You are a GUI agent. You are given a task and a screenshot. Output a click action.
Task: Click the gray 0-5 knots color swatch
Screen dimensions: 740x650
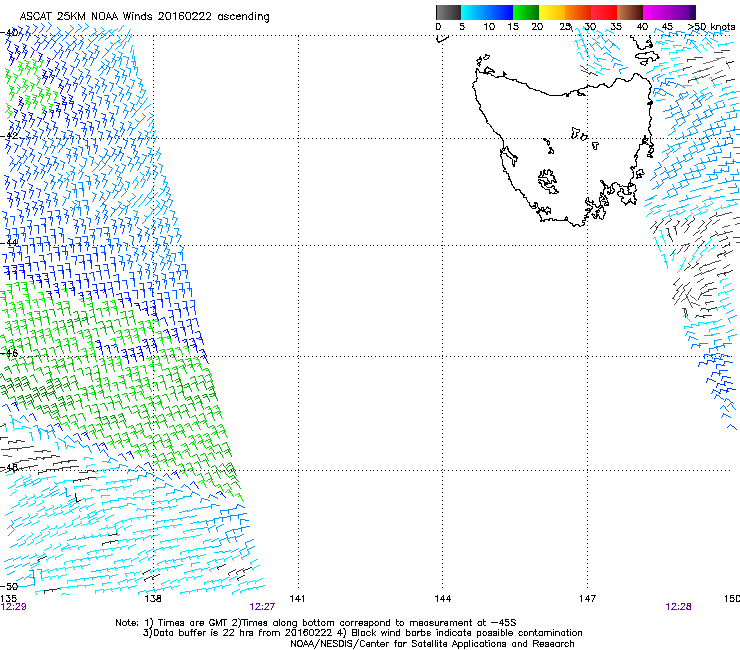pyautogui.click(x=448, y=12)
